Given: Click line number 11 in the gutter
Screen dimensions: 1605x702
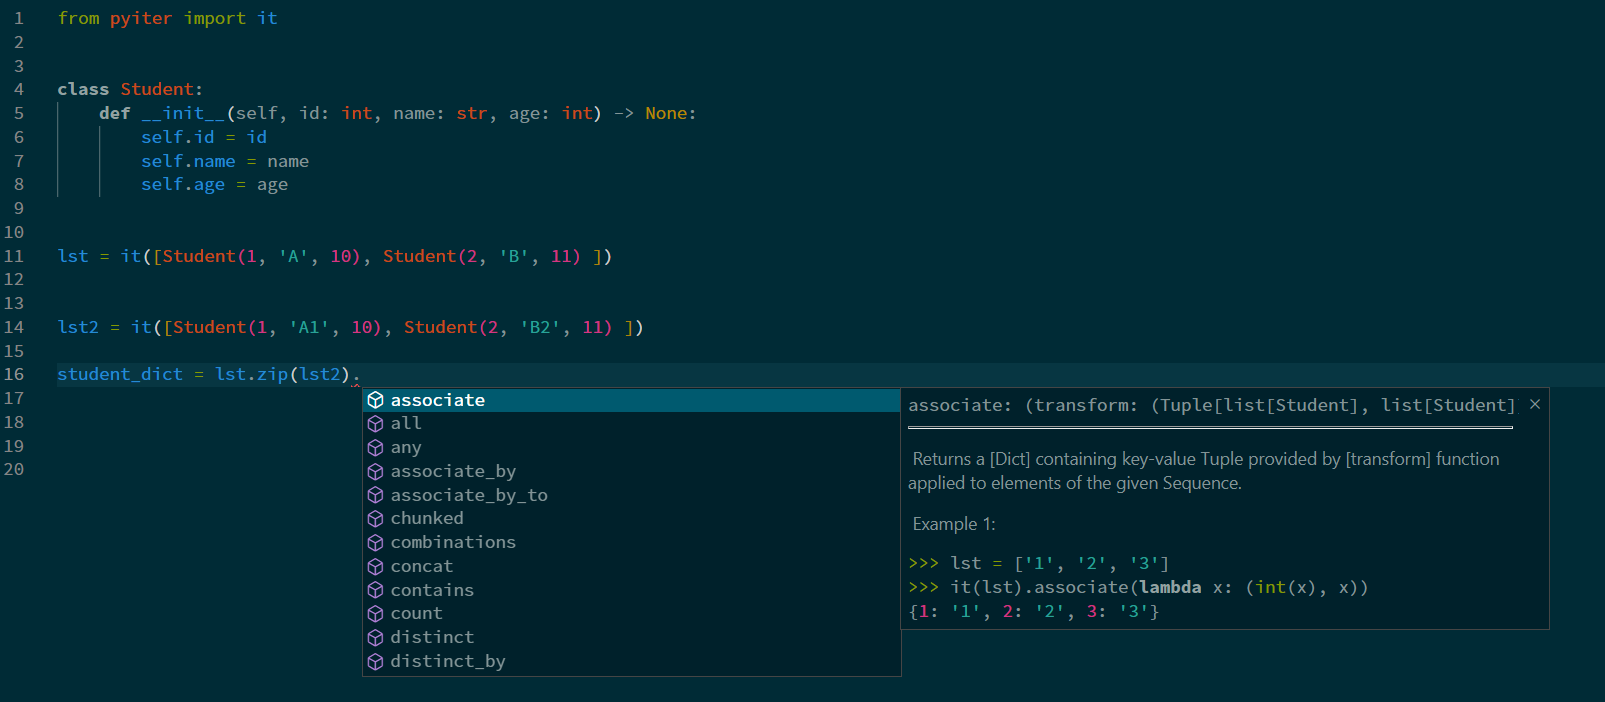Looking at the screenshot, I should pyautogui.click(x=14, y=256).
